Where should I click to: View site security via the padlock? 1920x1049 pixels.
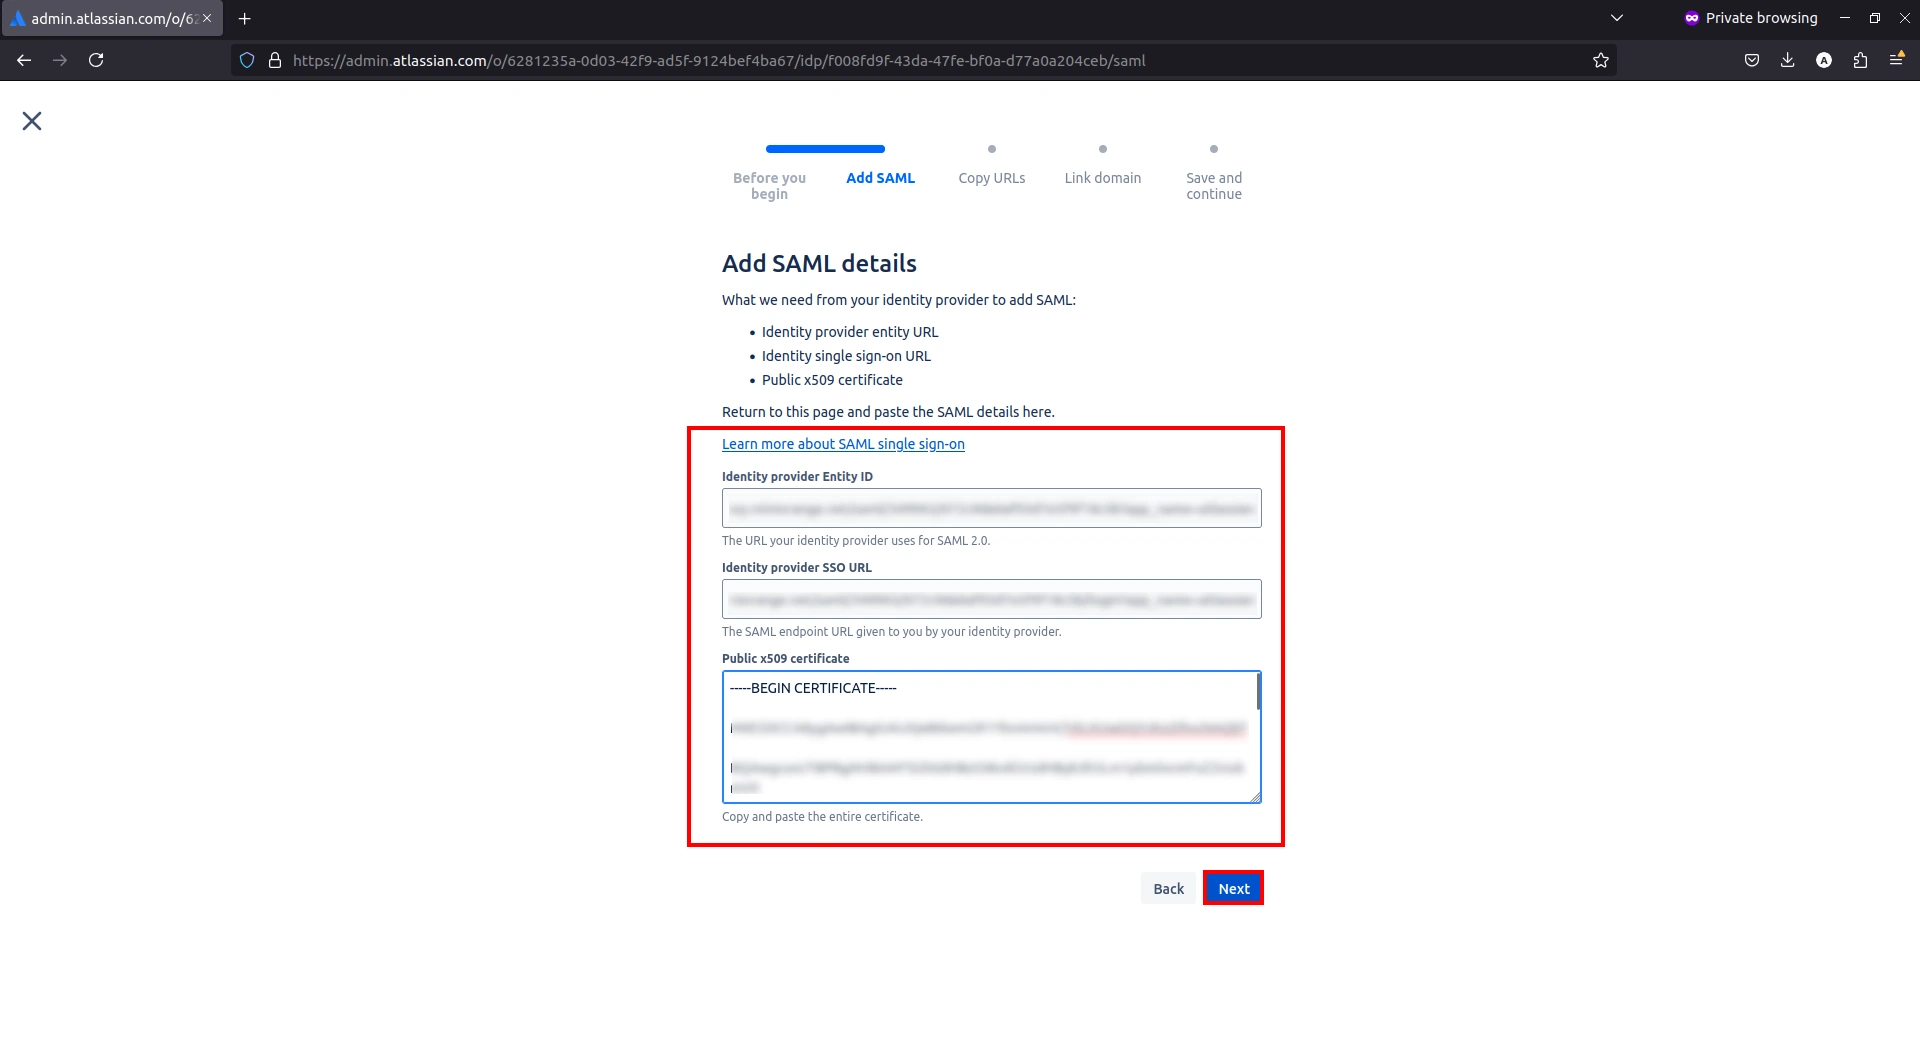275,60
